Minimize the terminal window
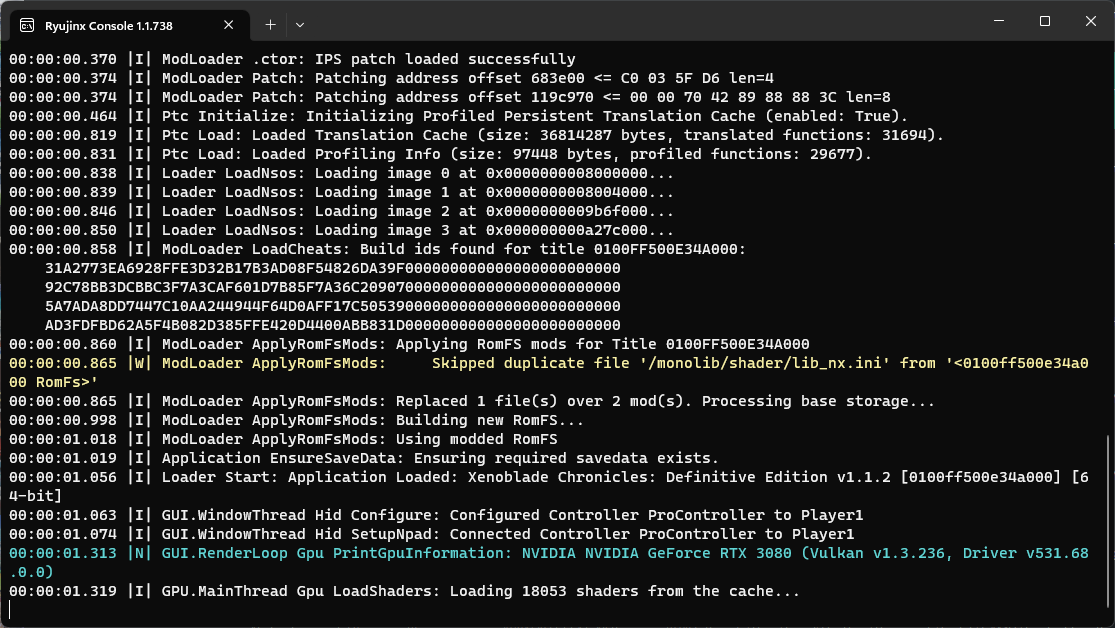Screen dimensions: 1115x628 [999, 21]
